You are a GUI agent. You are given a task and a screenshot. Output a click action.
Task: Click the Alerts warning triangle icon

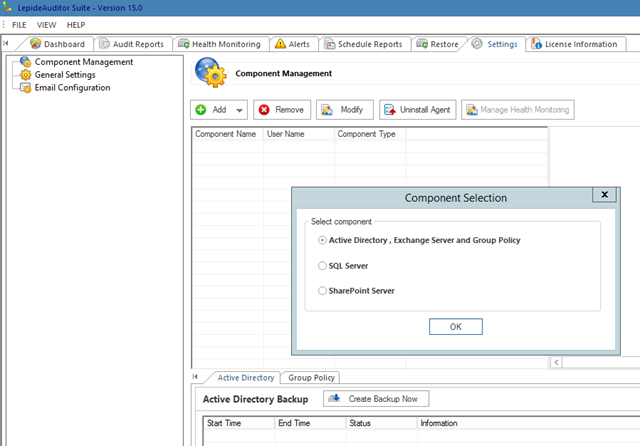pos(280,44)
